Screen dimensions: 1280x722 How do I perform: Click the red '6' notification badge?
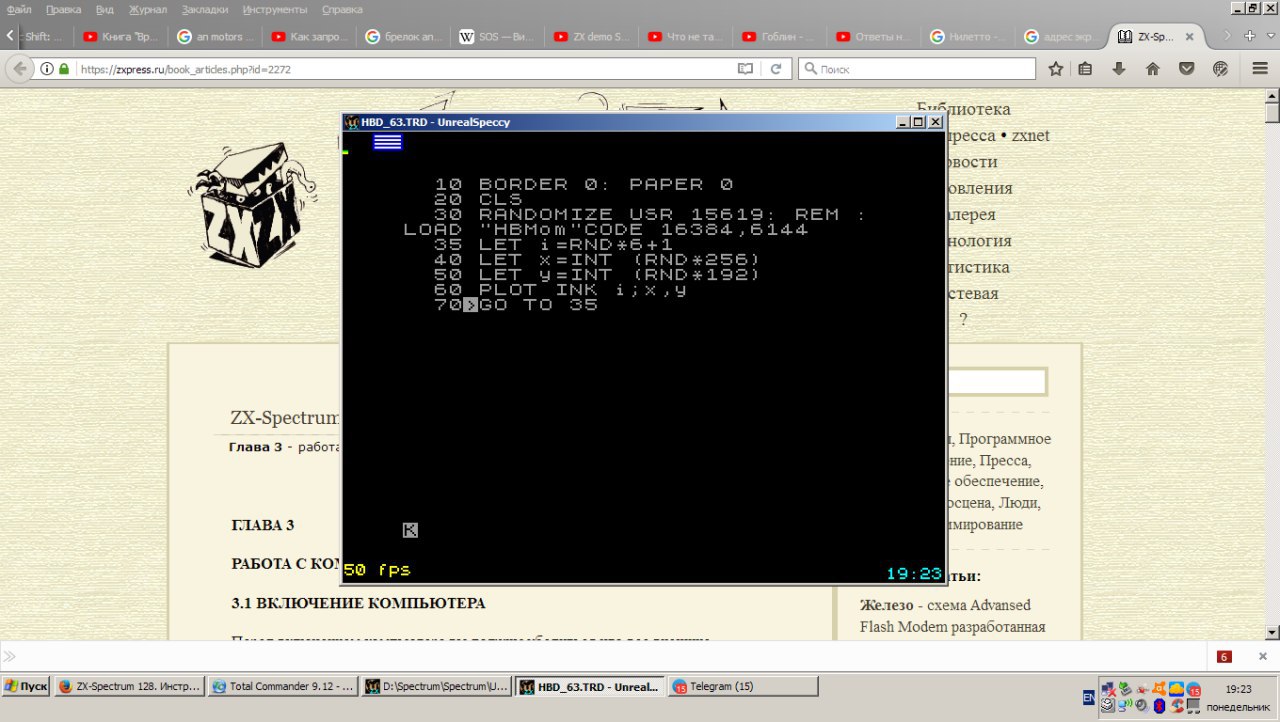(1224, 657)
